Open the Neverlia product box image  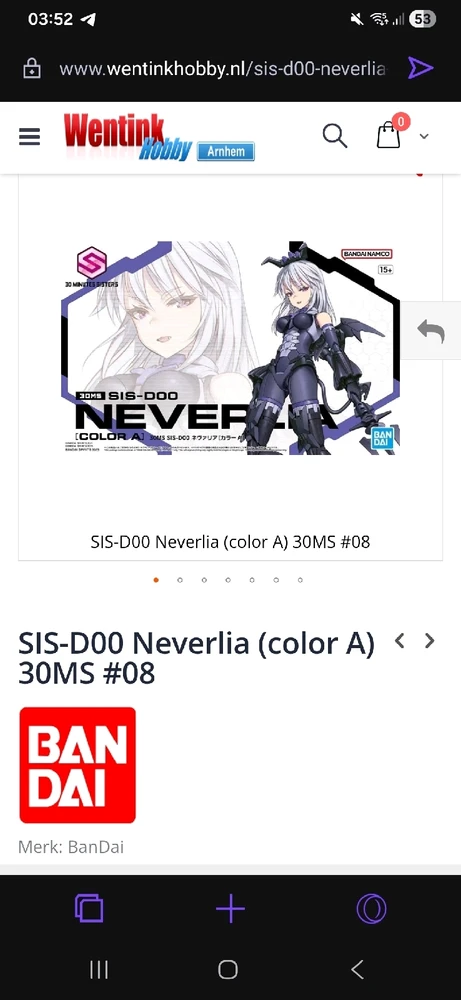pos(231,348)
